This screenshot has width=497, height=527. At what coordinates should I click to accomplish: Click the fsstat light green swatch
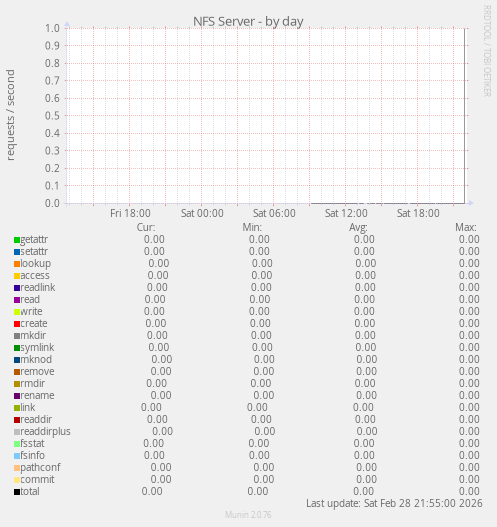17,444
